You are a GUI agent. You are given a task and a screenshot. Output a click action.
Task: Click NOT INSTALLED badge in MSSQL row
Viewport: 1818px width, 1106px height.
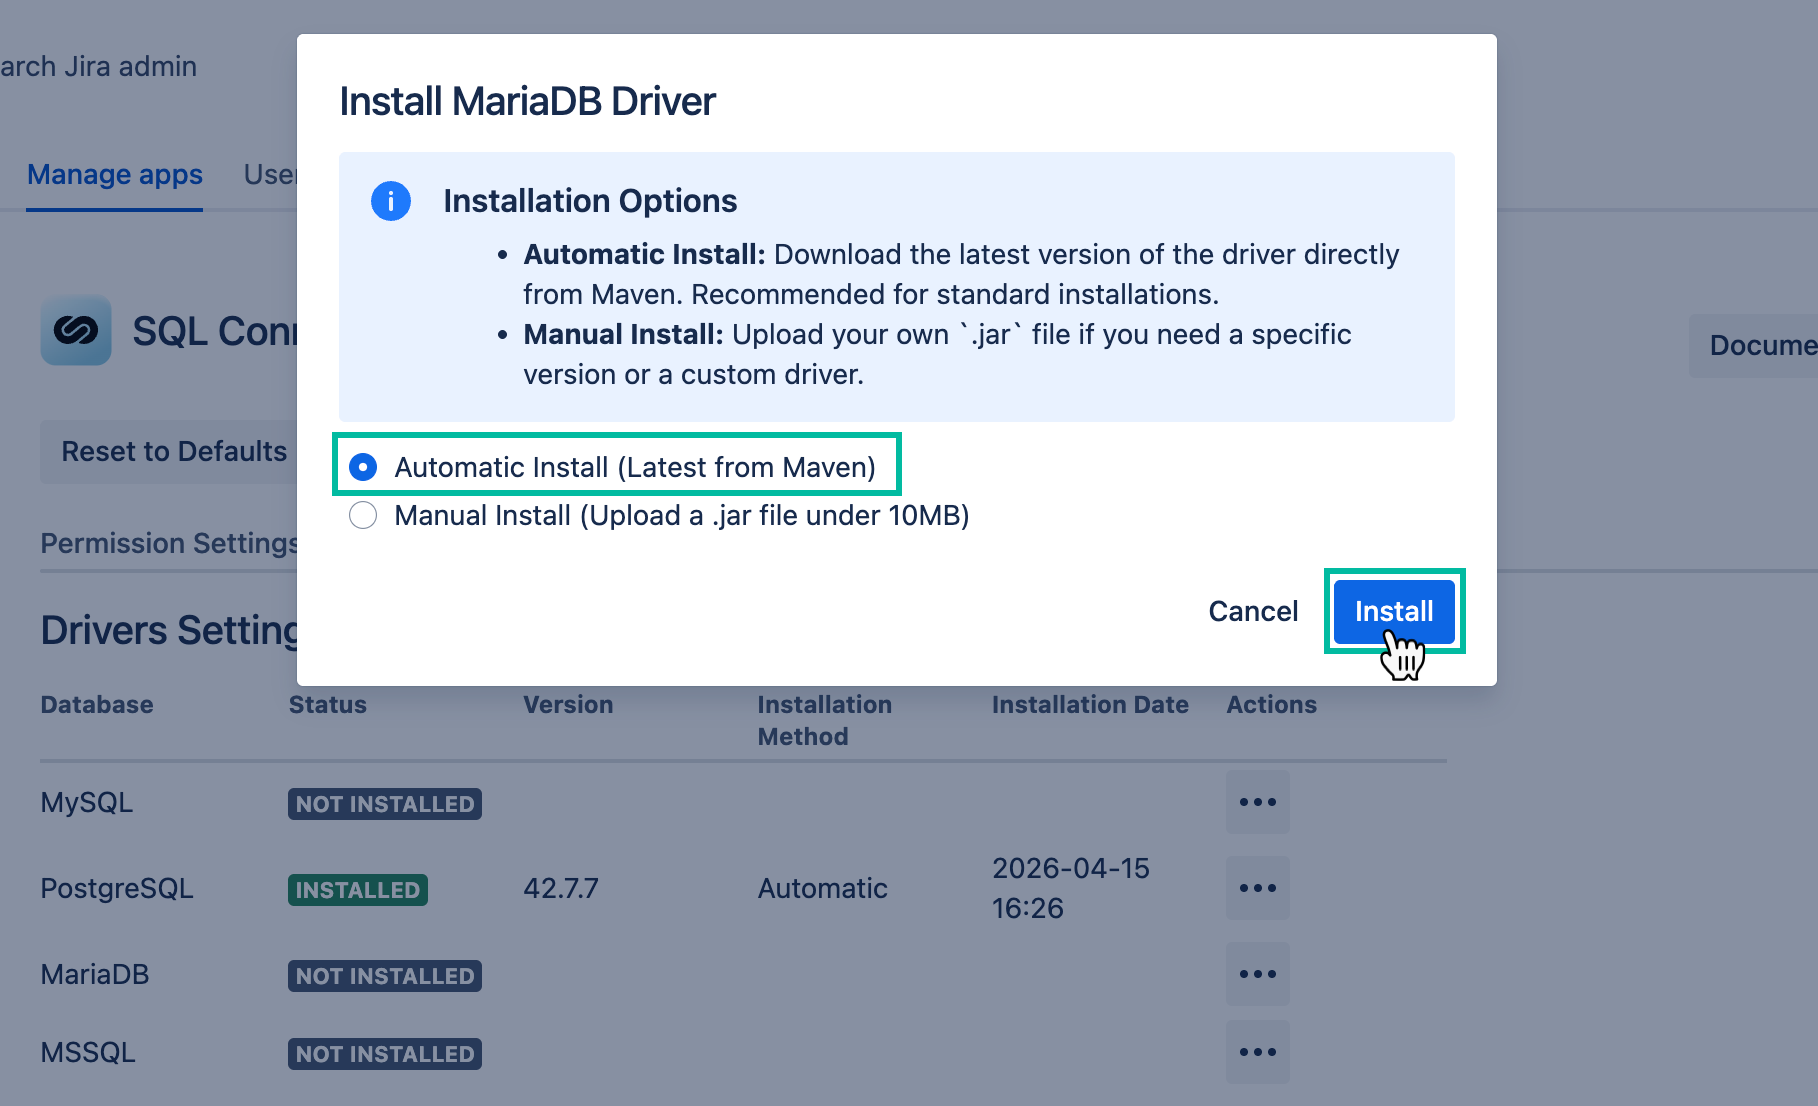pyautogui.click(x=385, y=1054)
